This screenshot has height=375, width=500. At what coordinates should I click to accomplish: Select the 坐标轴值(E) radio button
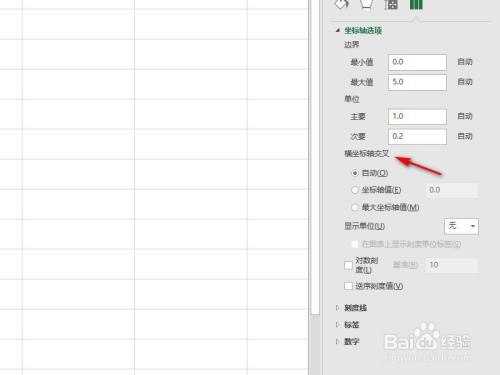point(355,190)
